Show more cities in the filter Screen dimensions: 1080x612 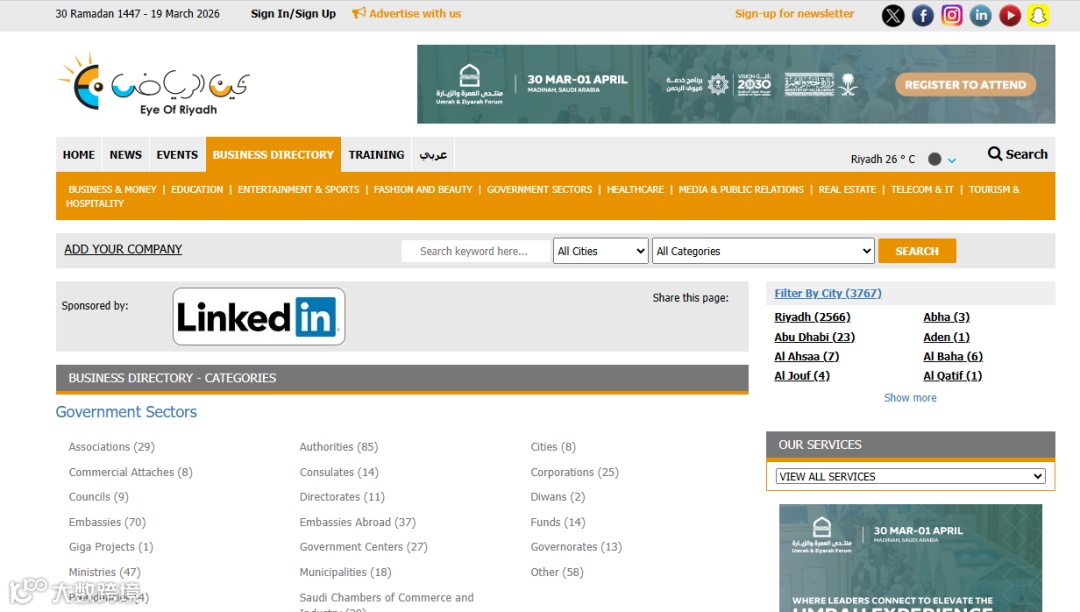(910, 398)
